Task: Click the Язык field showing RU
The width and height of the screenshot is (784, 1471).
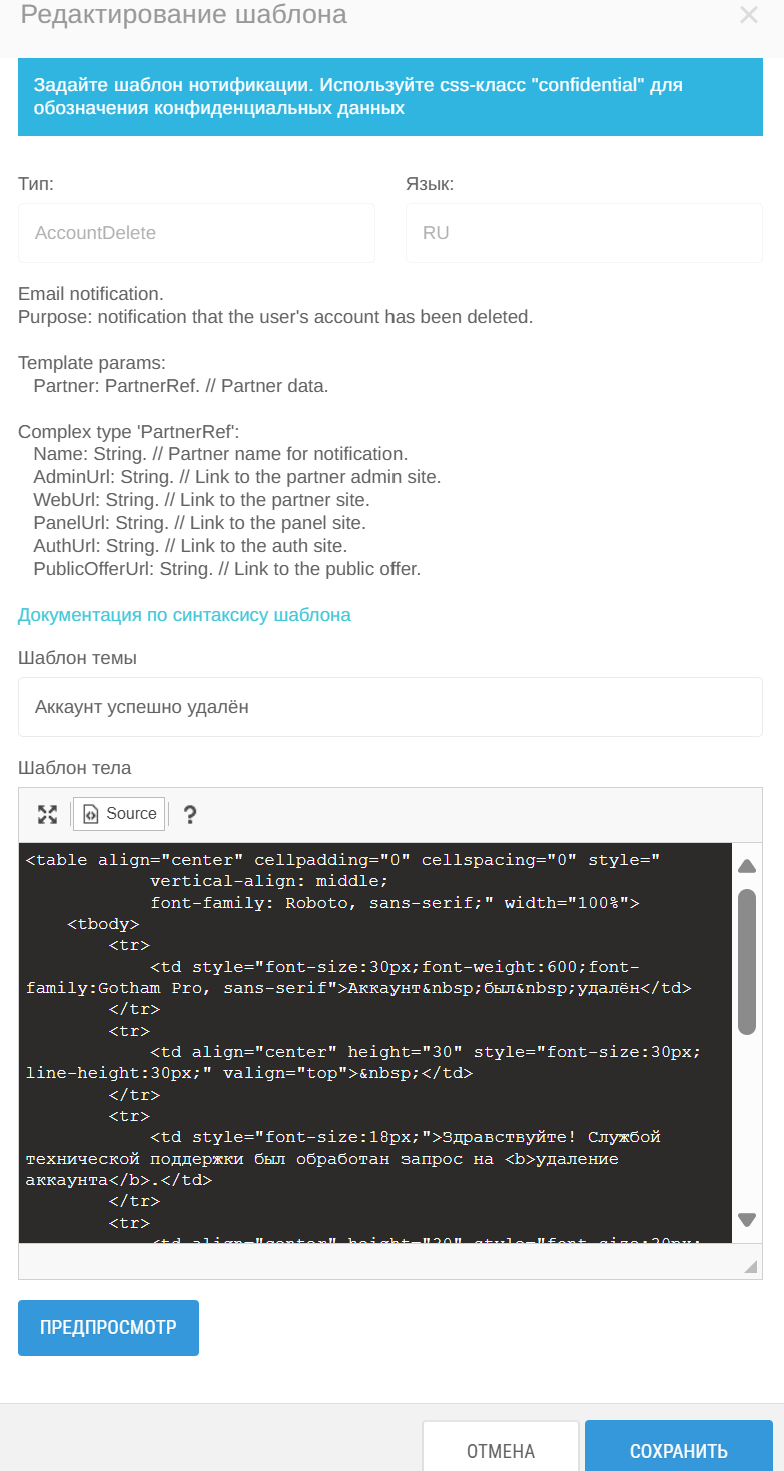Action: 584,233
